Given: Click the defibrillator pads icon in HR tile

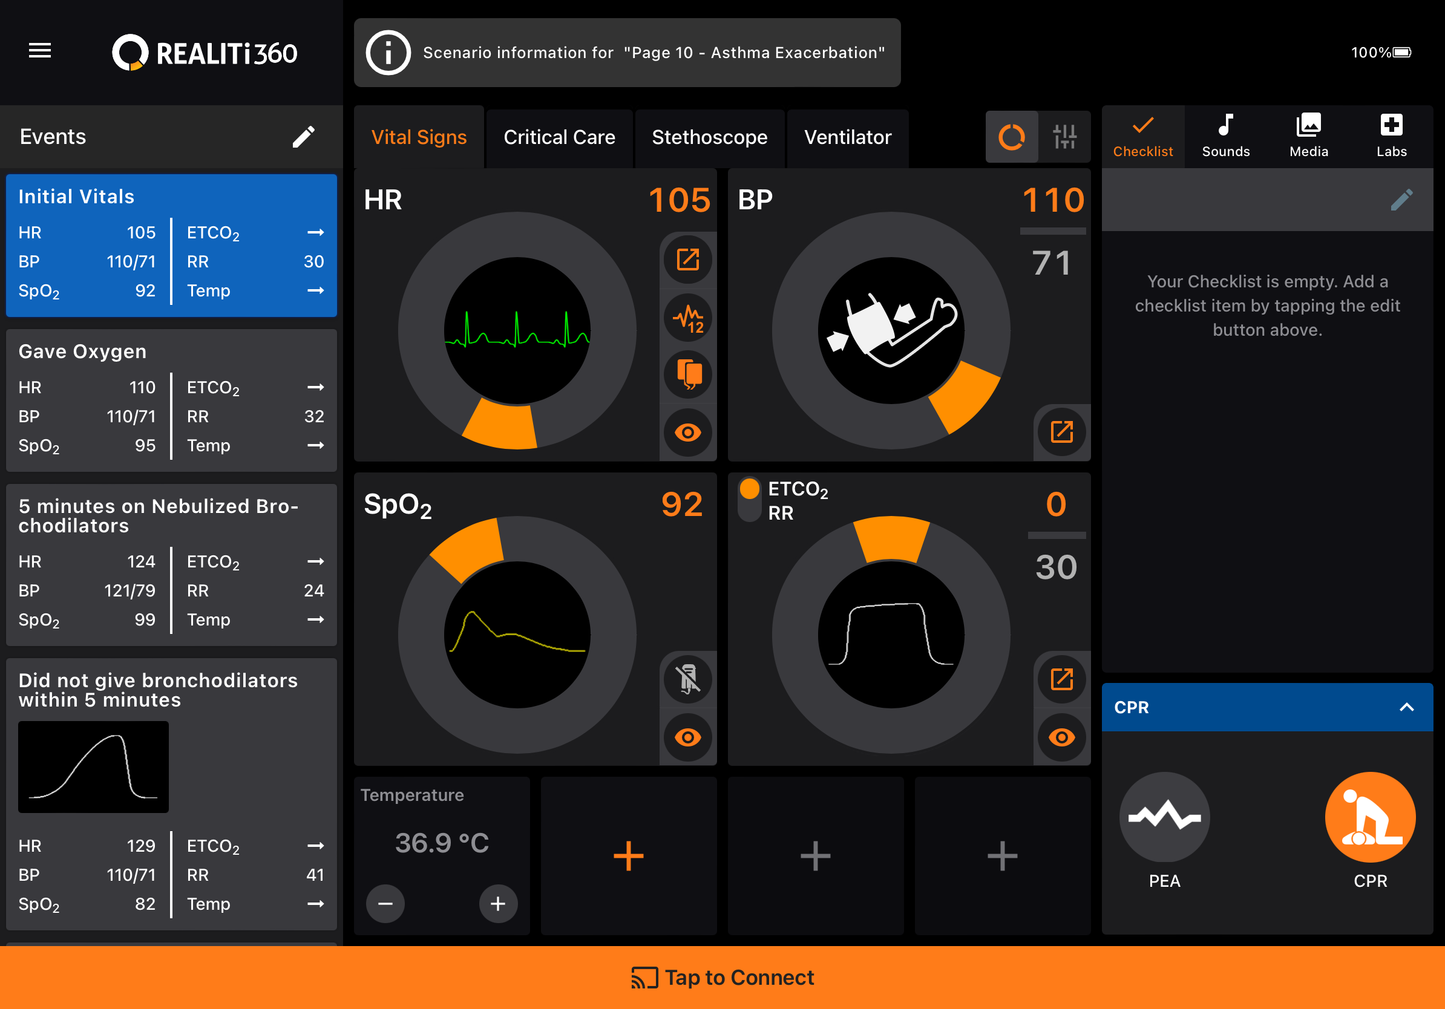Looking at the screenshot, I should [x=688, y=374].
